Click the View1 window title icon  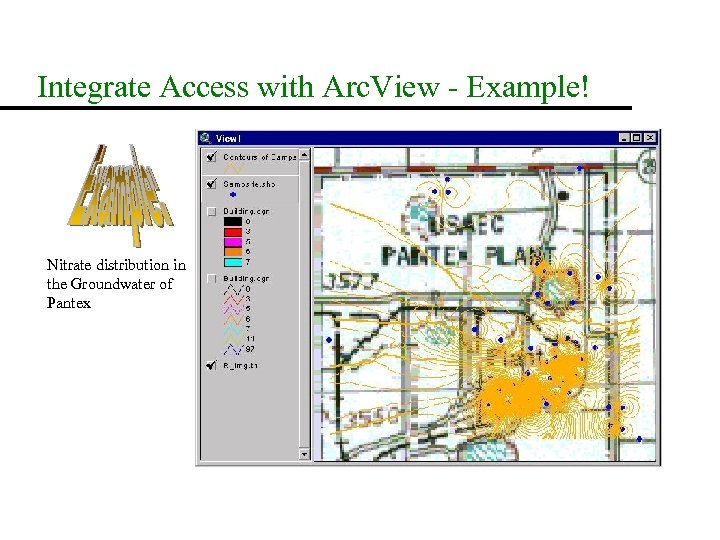[x=206, y=138]
